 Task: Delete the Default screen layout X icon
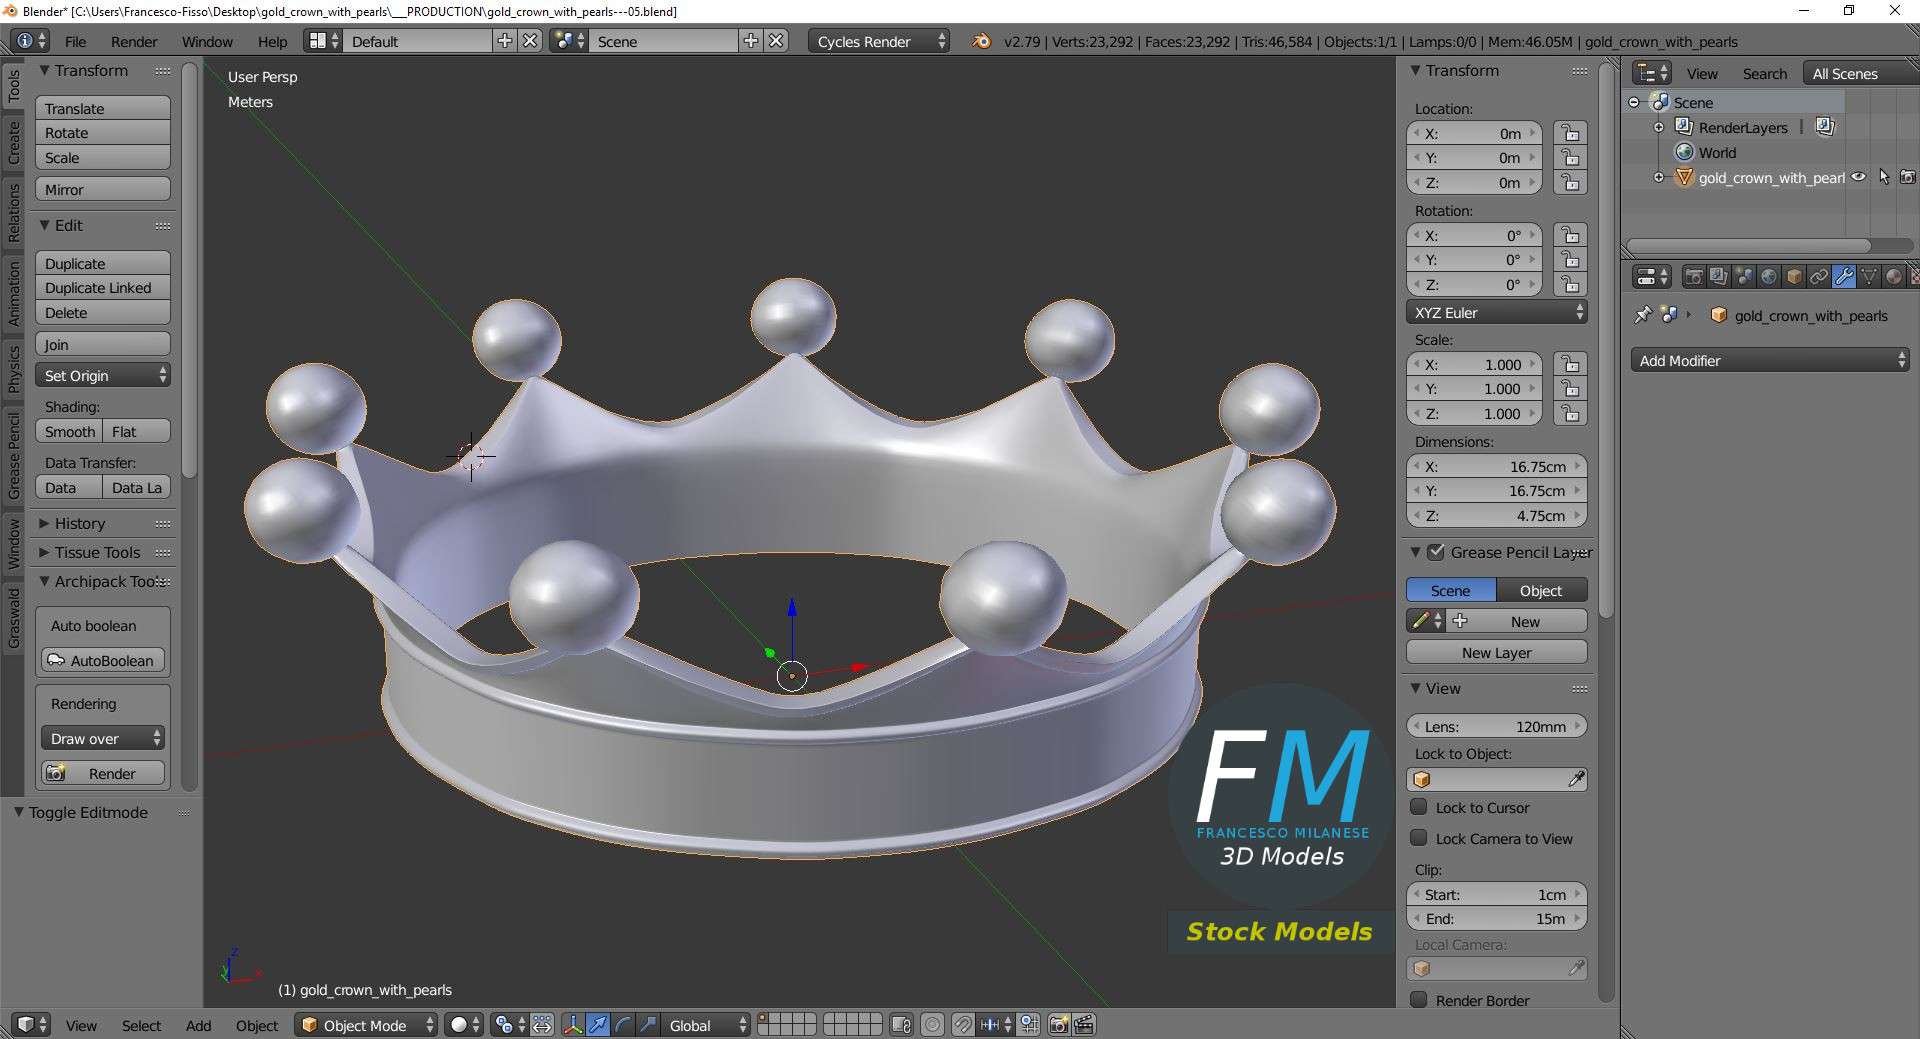(530, 41)
